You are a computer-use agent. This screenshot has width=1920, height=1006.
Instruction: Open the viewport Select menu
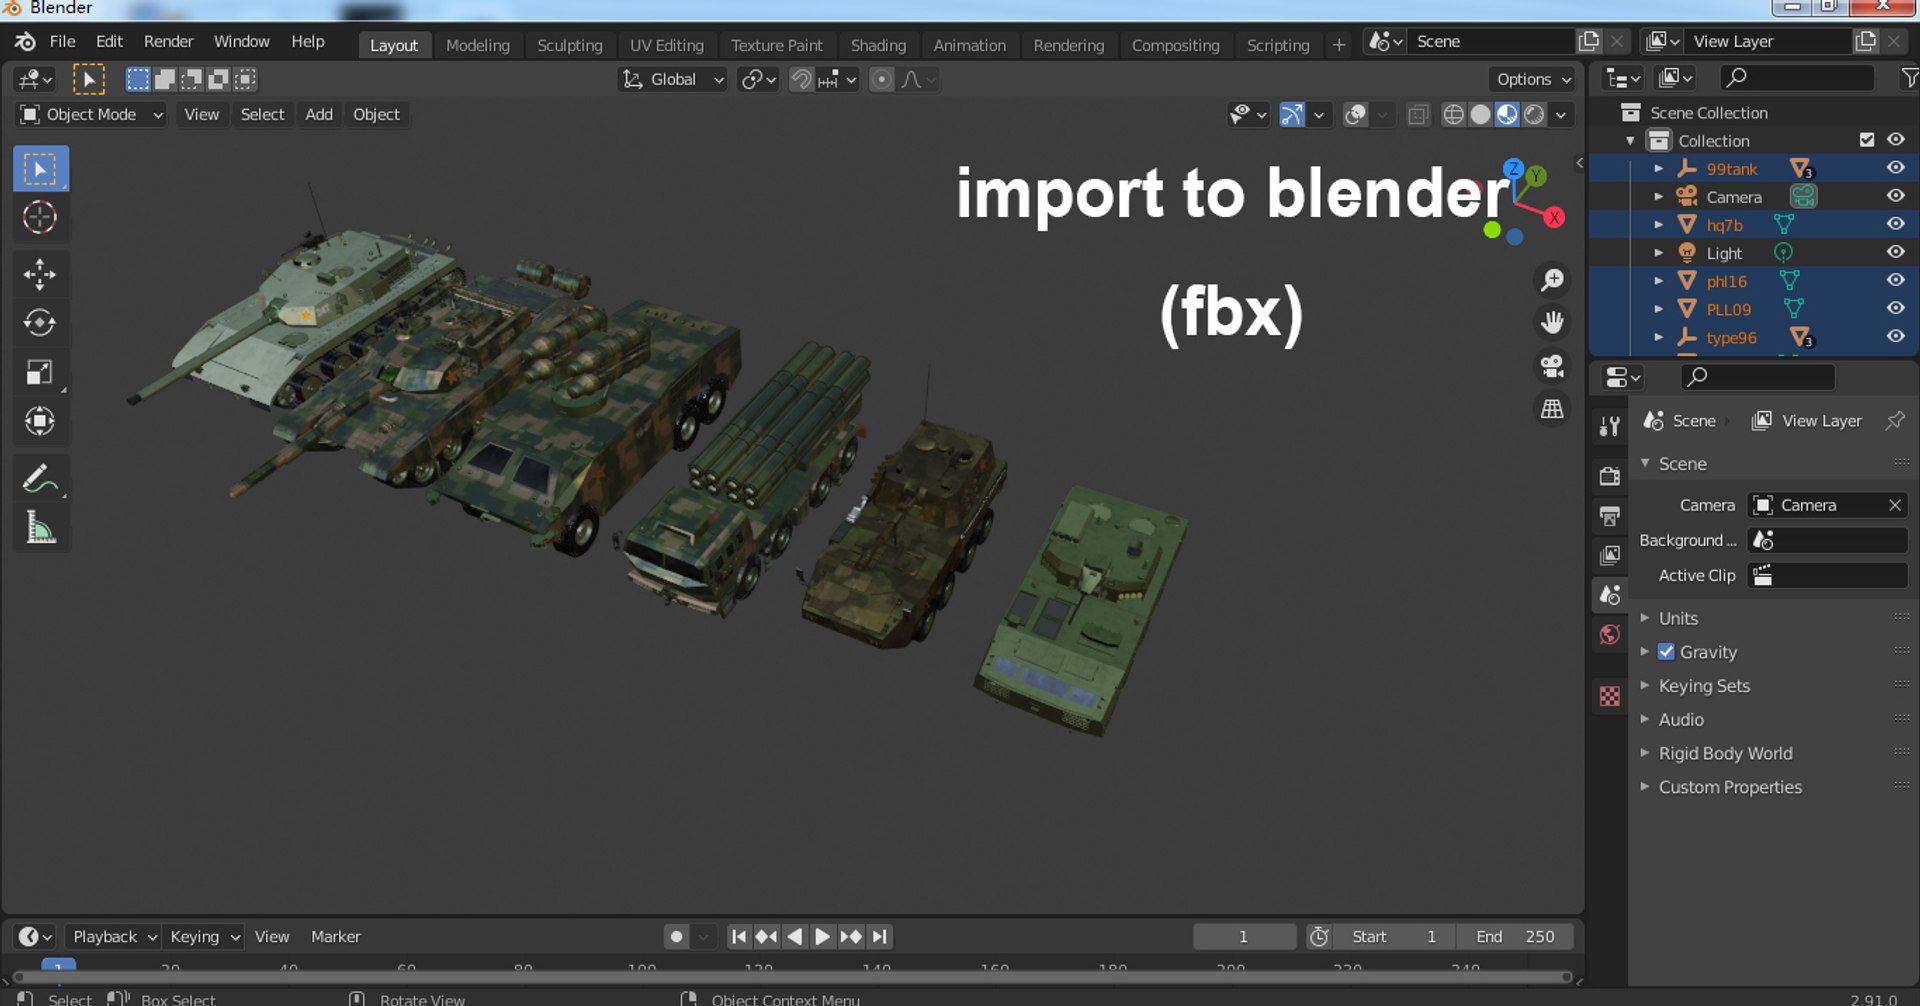(262, 115)
